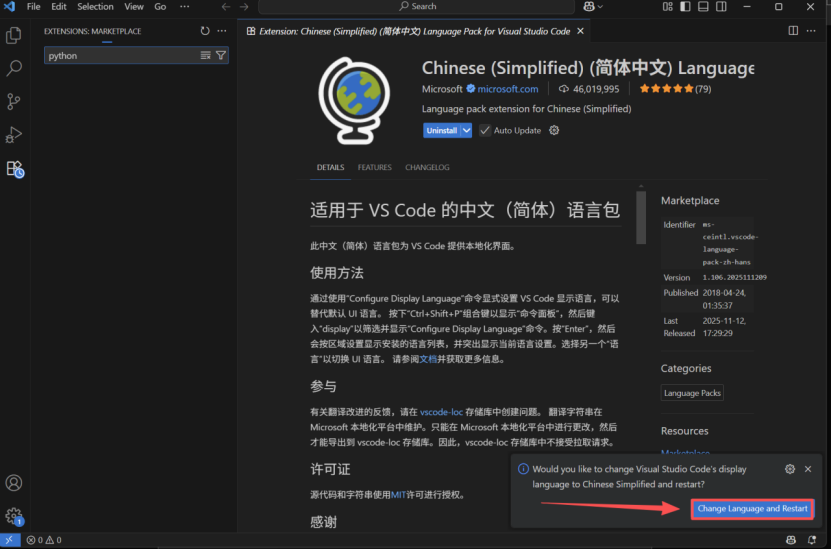
Task: Open the Extensions view icon
Action: pyautogui.click(x=15, y=169)
